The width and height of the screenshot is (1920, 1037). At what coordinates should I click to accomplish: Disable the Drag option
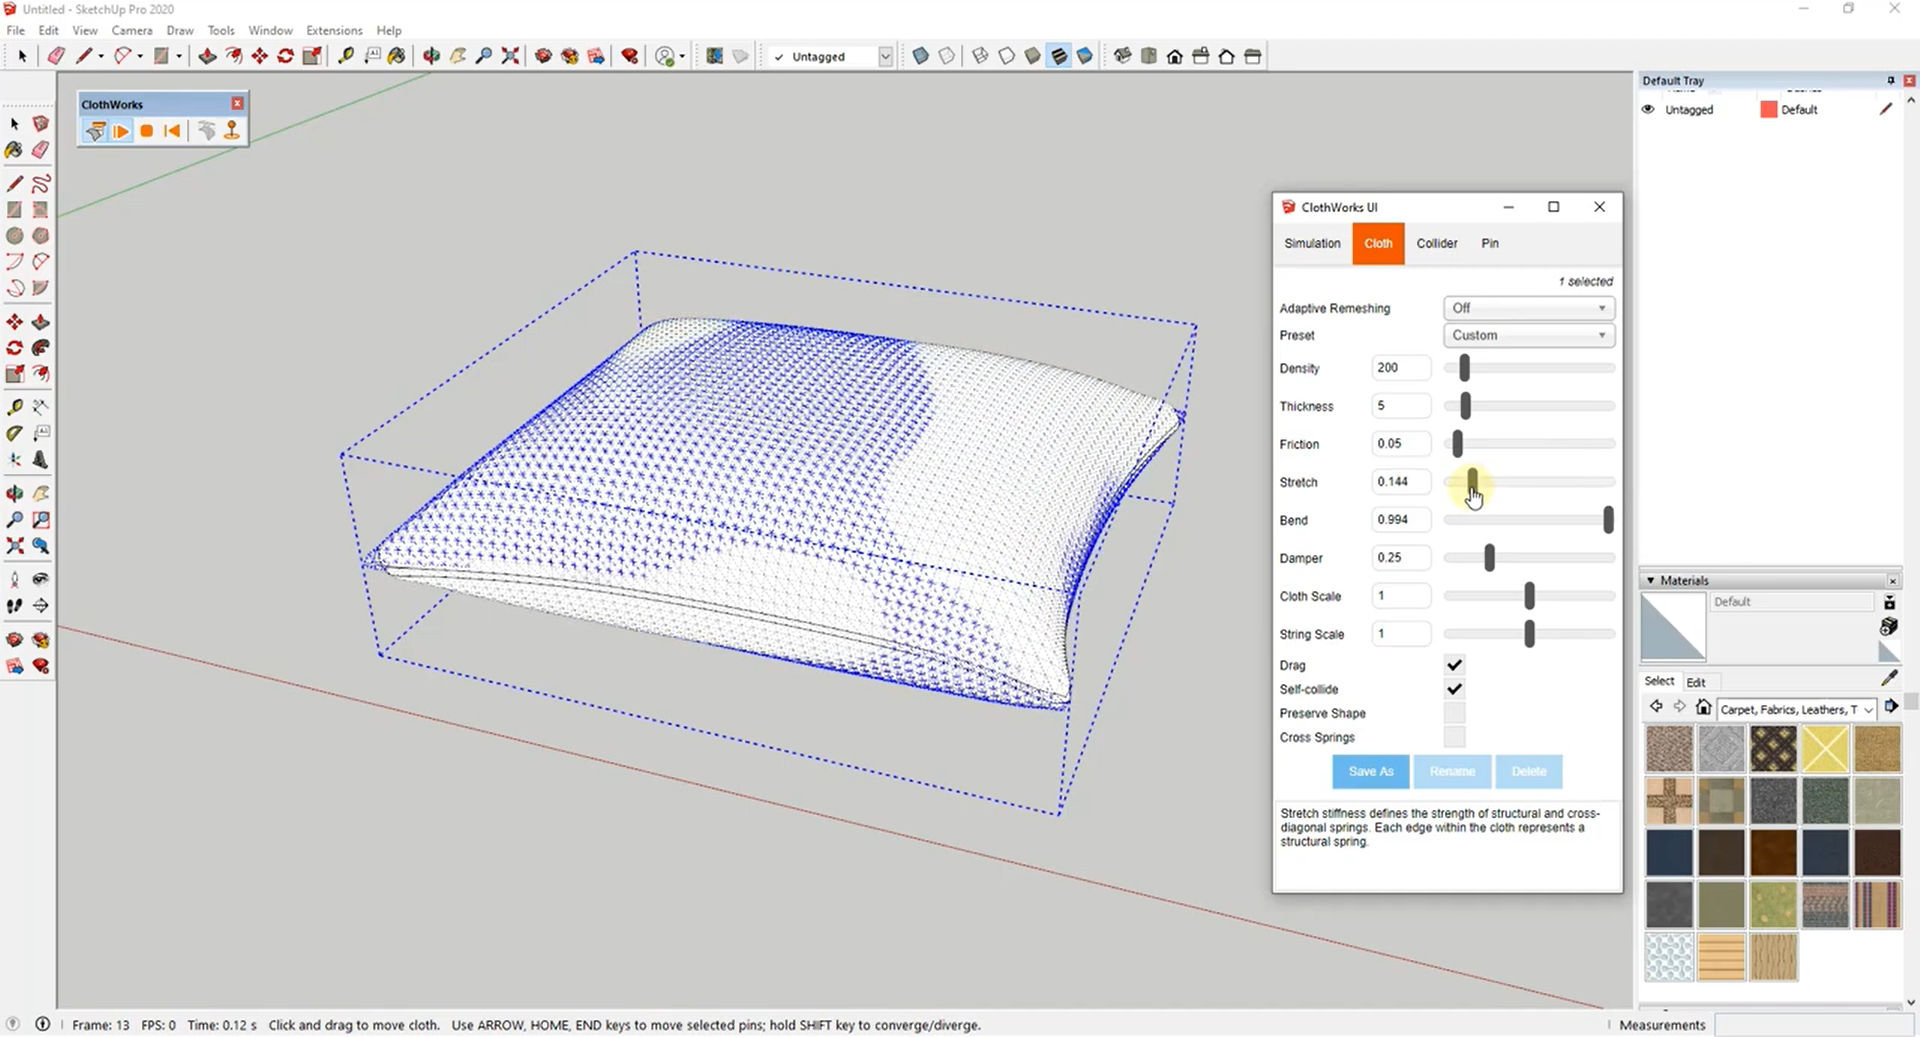pos(1454,665)
